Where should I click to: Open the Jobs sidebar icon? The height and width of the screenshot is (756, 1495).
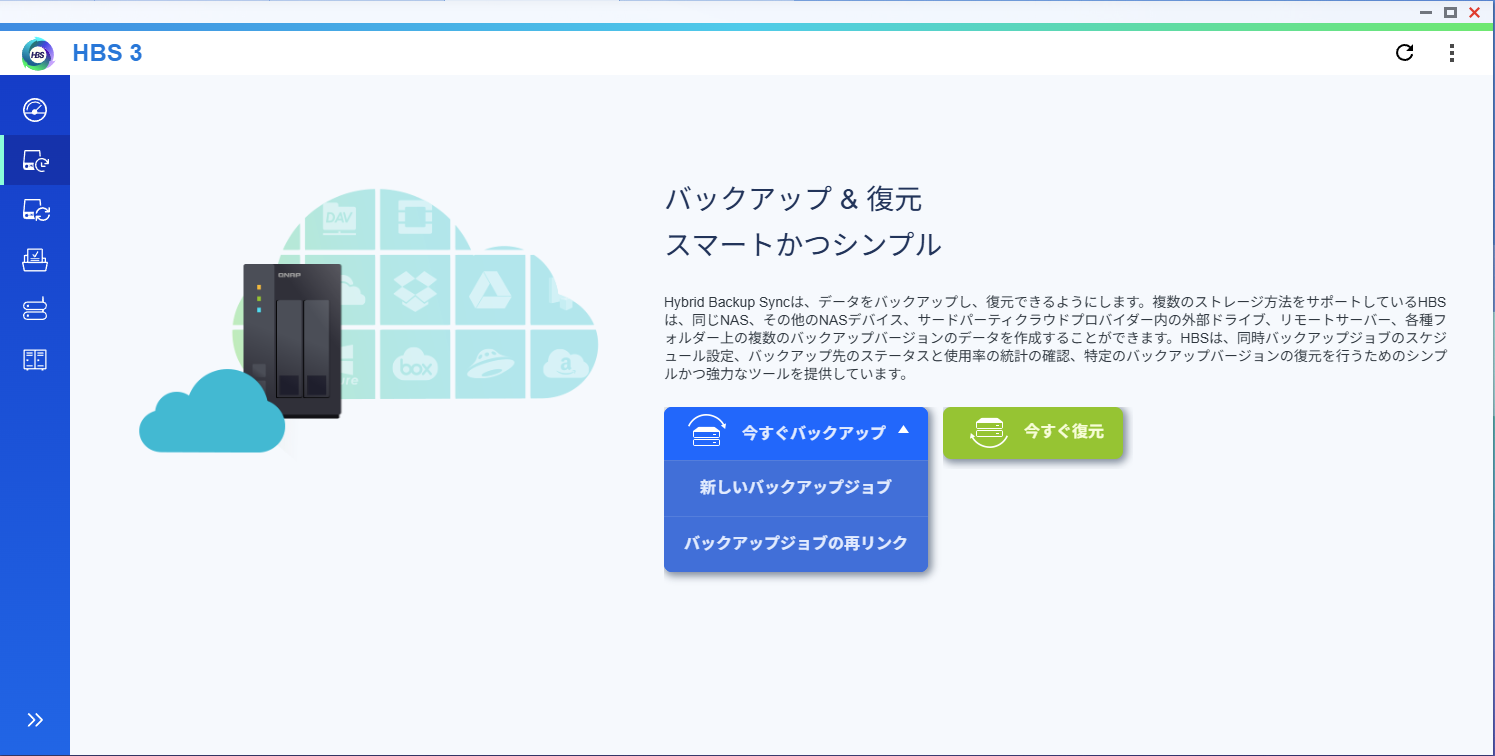tap(35, 260)
